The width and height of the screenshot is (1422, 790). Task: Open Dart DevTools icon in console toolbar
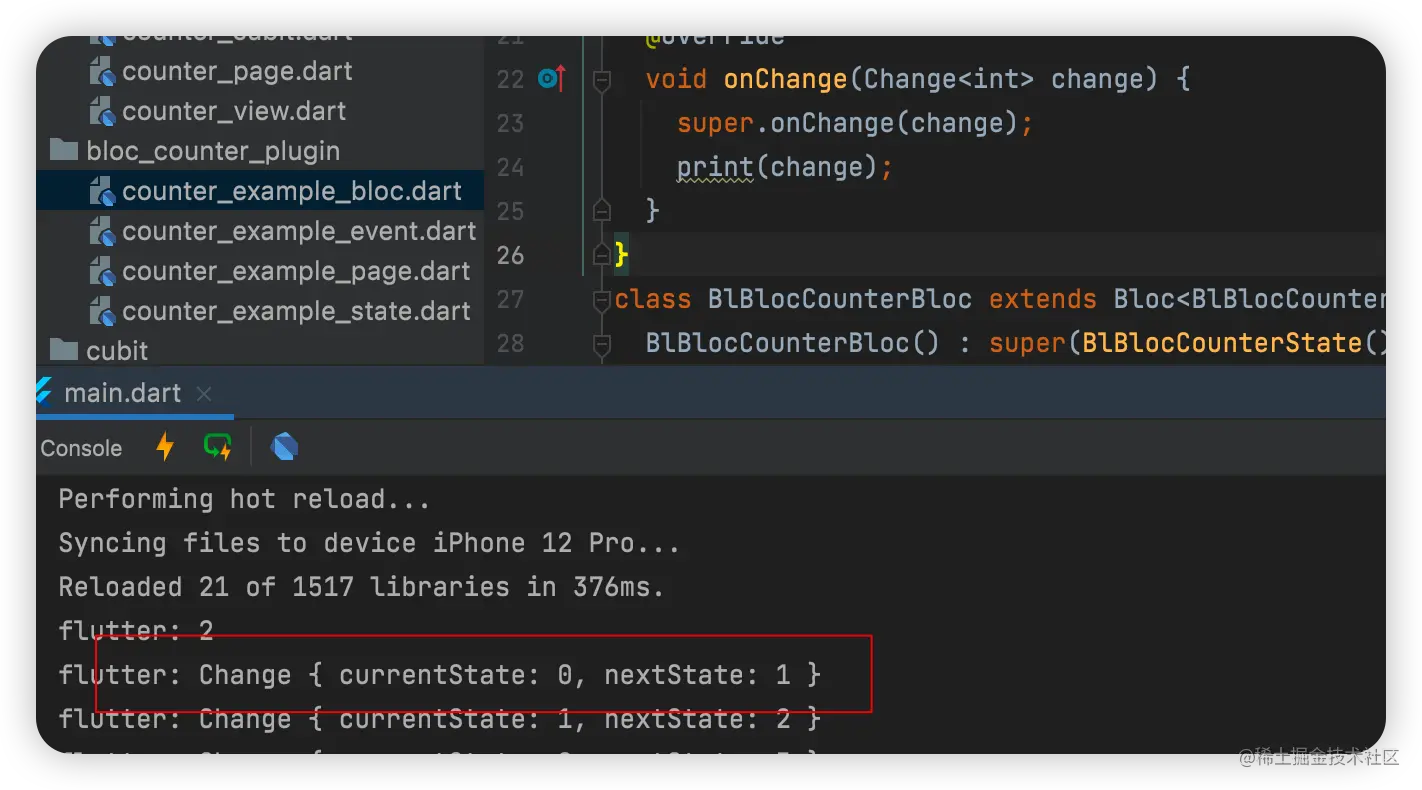click(285, 447)
